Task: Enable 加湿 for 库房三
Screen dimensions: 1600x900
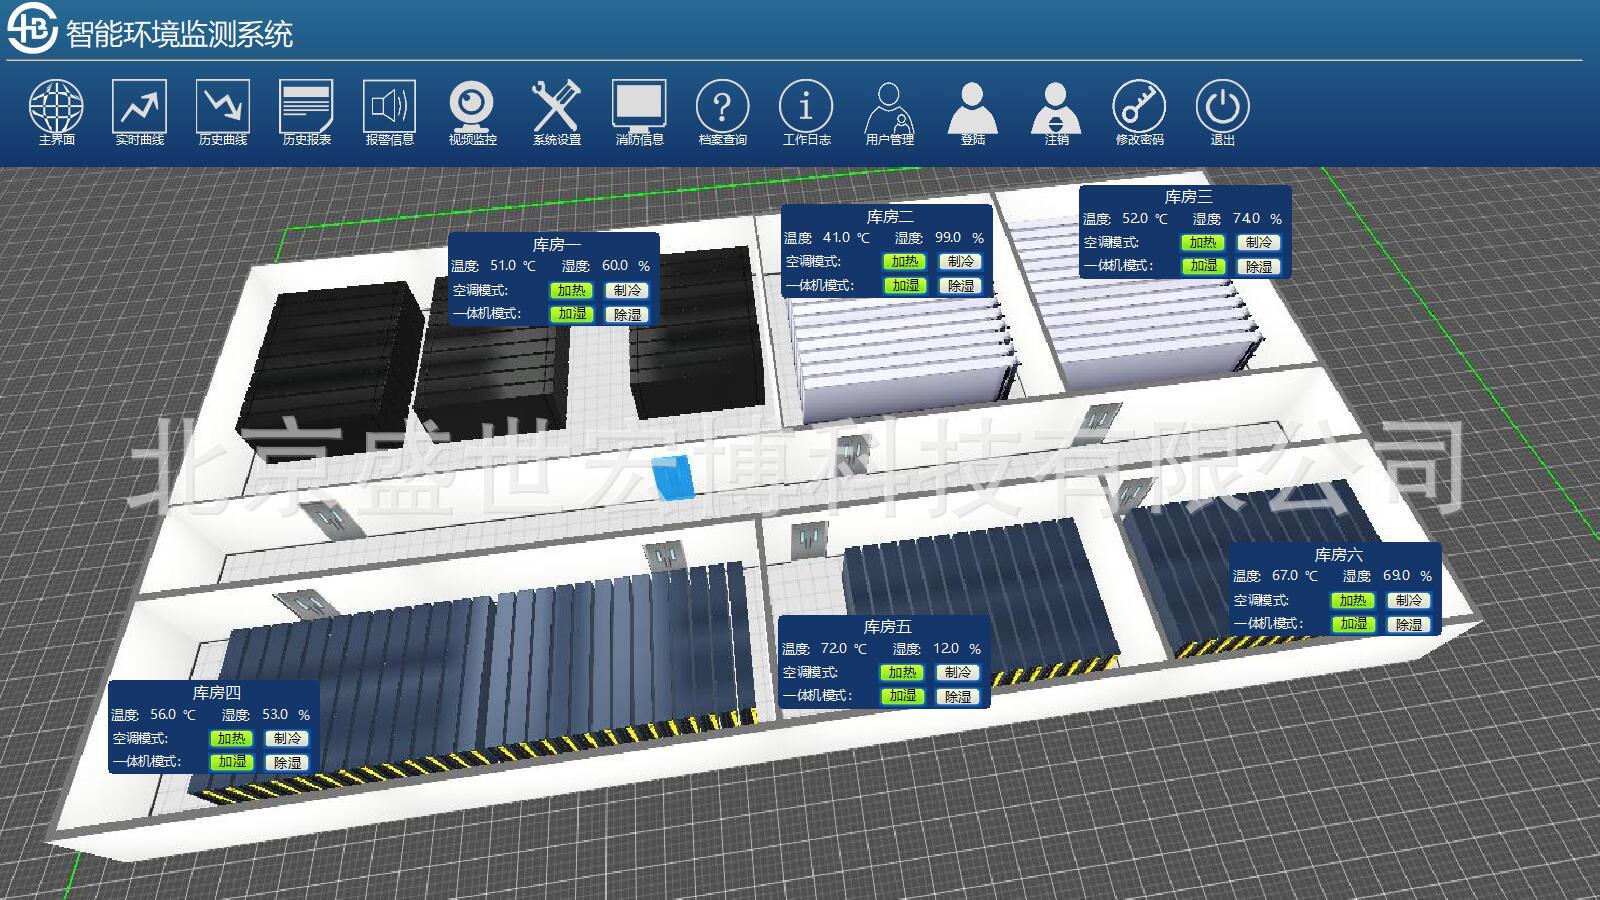Action: 1203,266
